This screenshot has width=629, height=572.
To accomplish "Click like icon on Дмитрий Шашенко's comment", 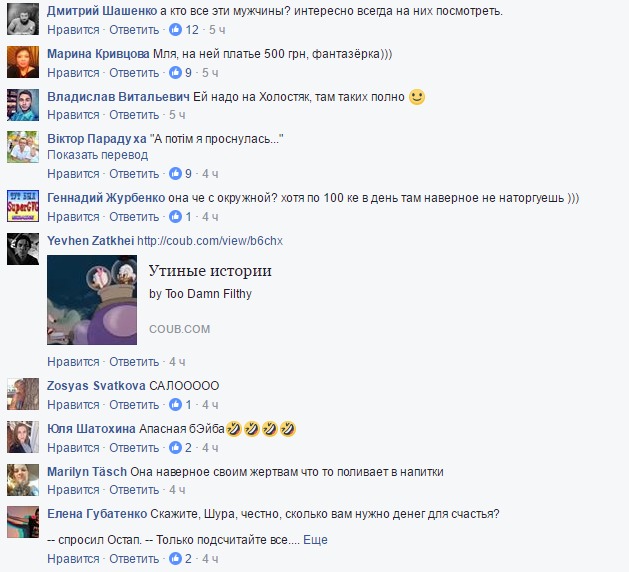I will (175, 30).
